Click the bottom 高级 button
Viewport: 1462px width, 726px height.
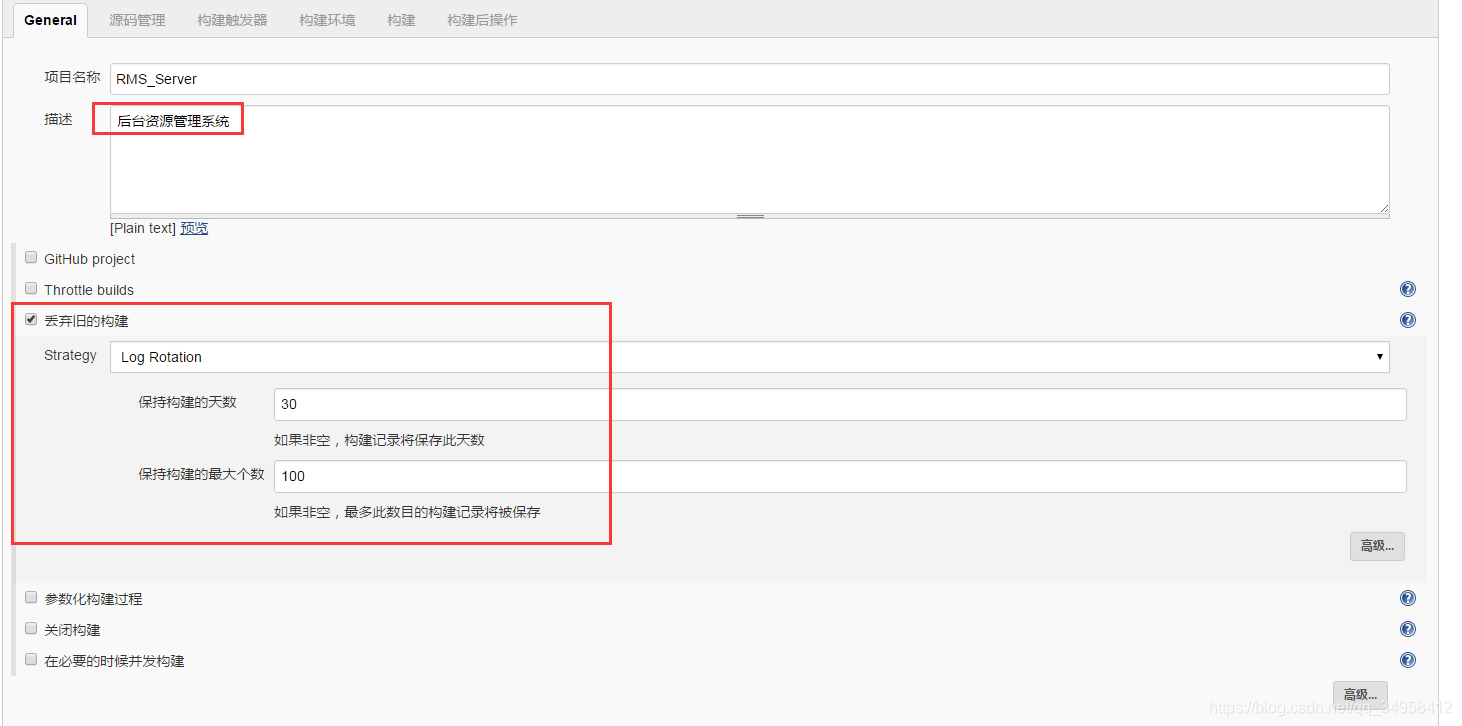[1360, 695]
